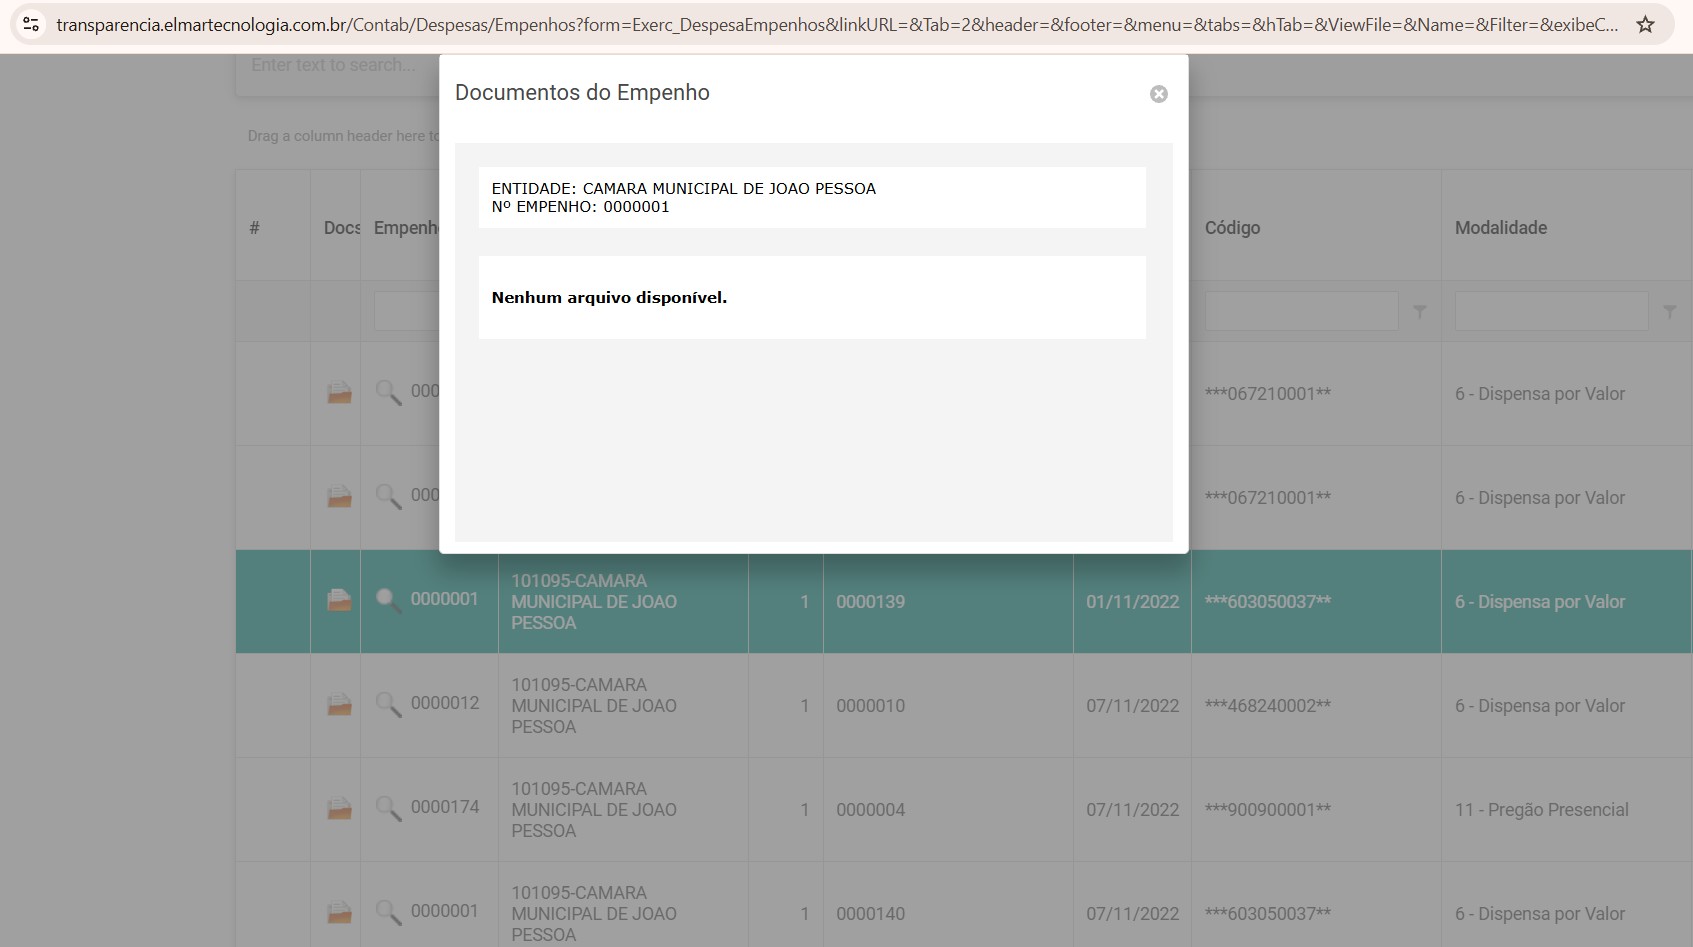View details magnifier for empenho 0000174
Image resolution: width=1693 pixels, height=947 pixels.
[x=388, y=808]
